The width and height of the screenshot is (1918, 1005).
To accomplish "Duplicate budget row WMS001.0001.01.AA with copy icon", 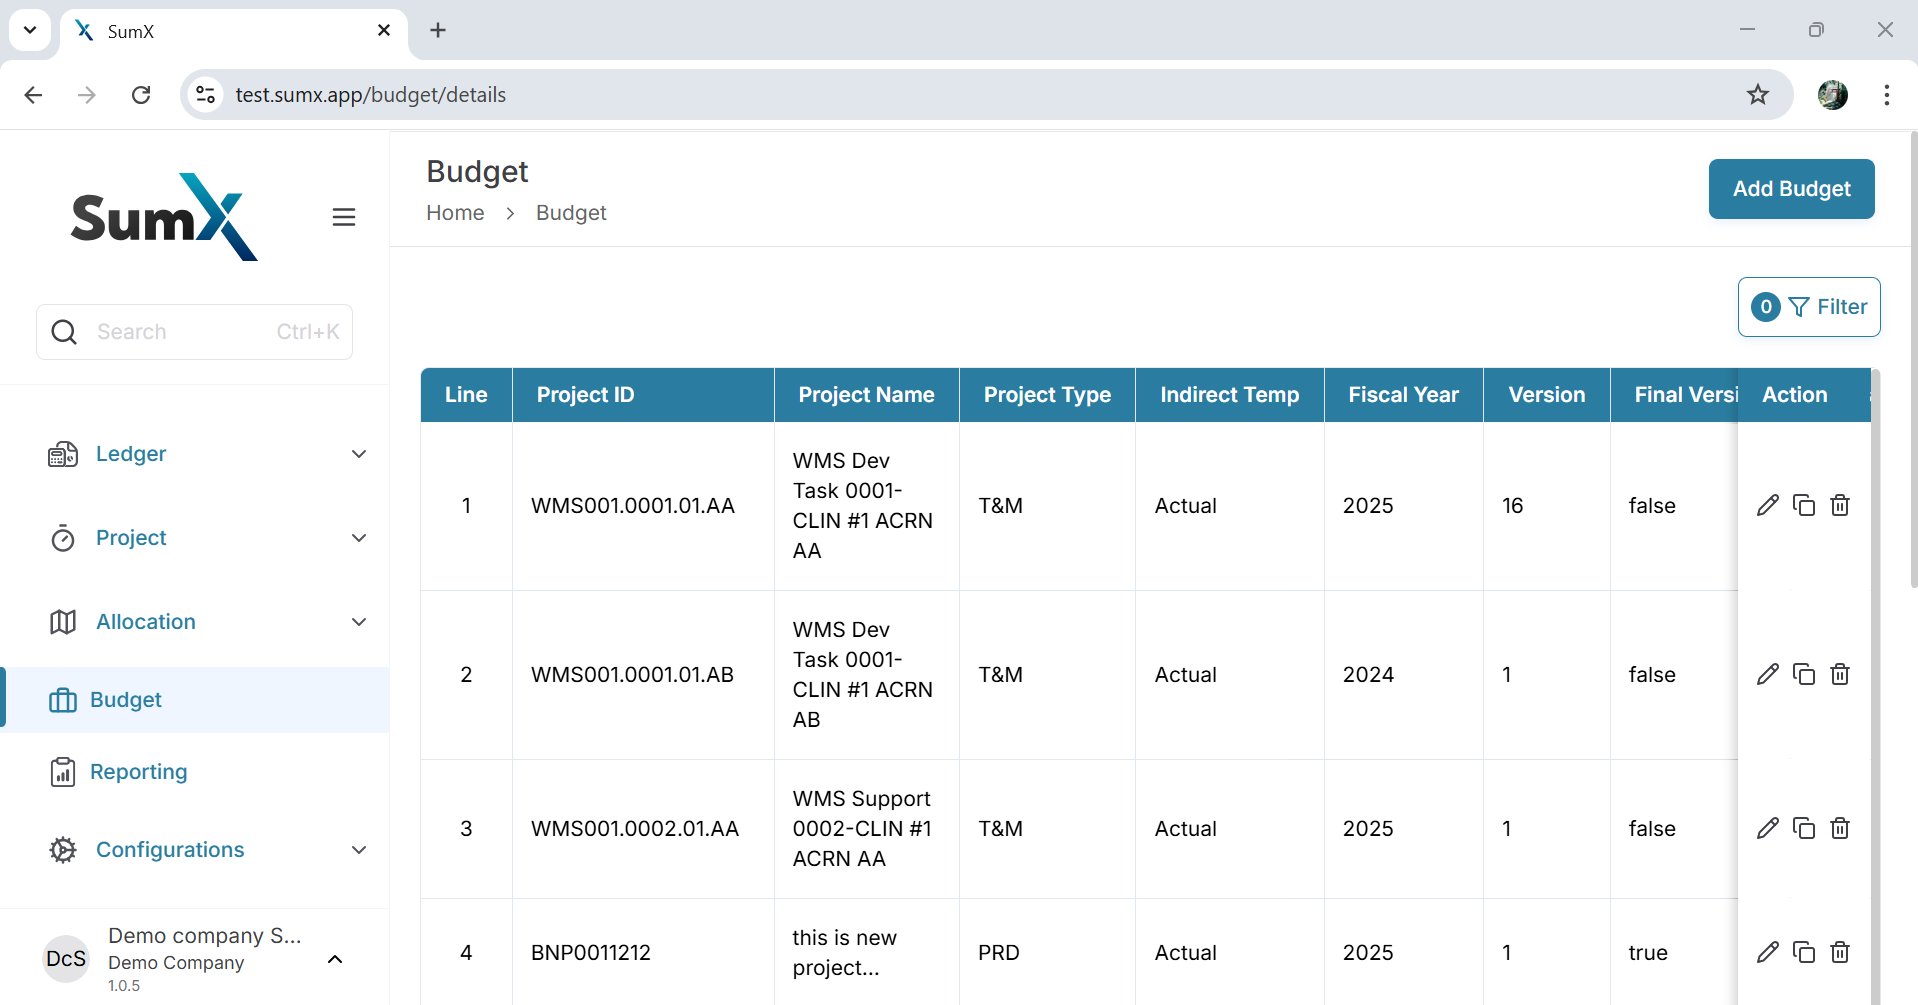I will pos(1804,505).
